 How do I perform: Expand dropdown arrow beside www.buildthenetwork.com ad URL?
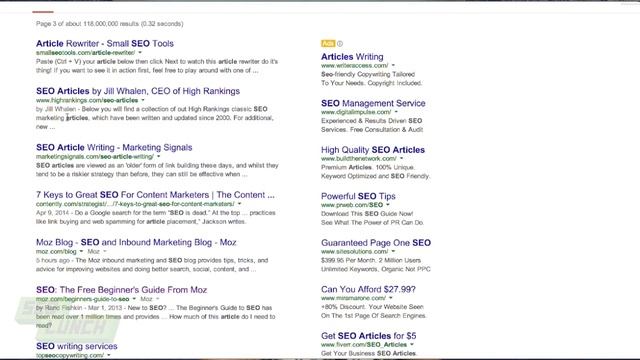(402, 158)
